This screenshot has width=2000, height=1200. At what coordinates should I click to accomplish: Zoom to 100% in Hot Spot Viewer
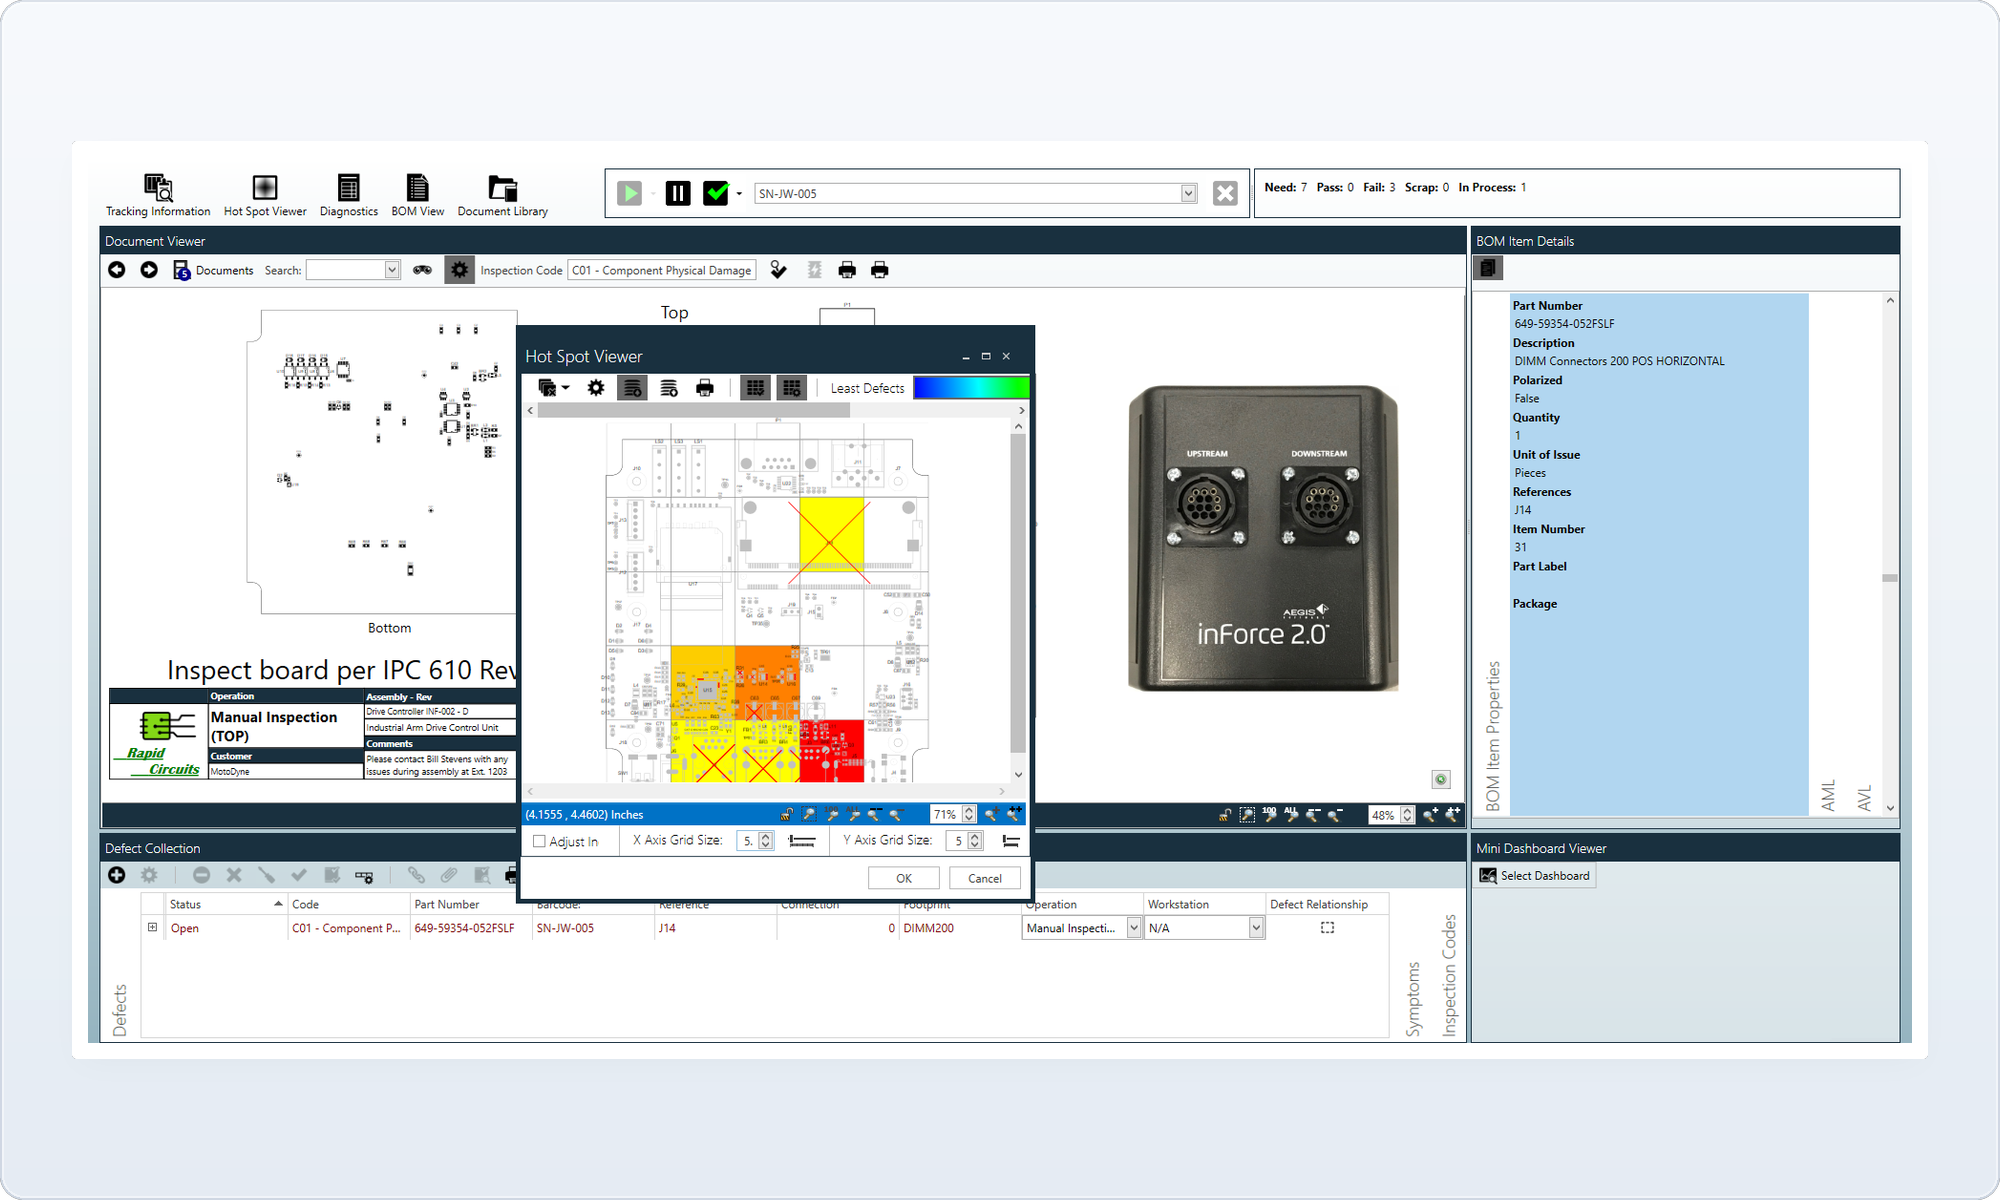[832, 815]
